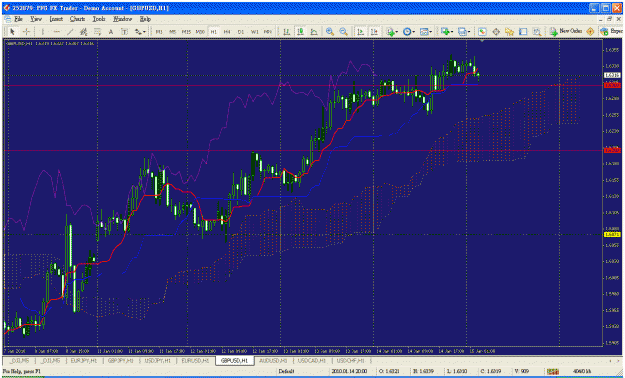Open the Tools menu

pos(99,19)
